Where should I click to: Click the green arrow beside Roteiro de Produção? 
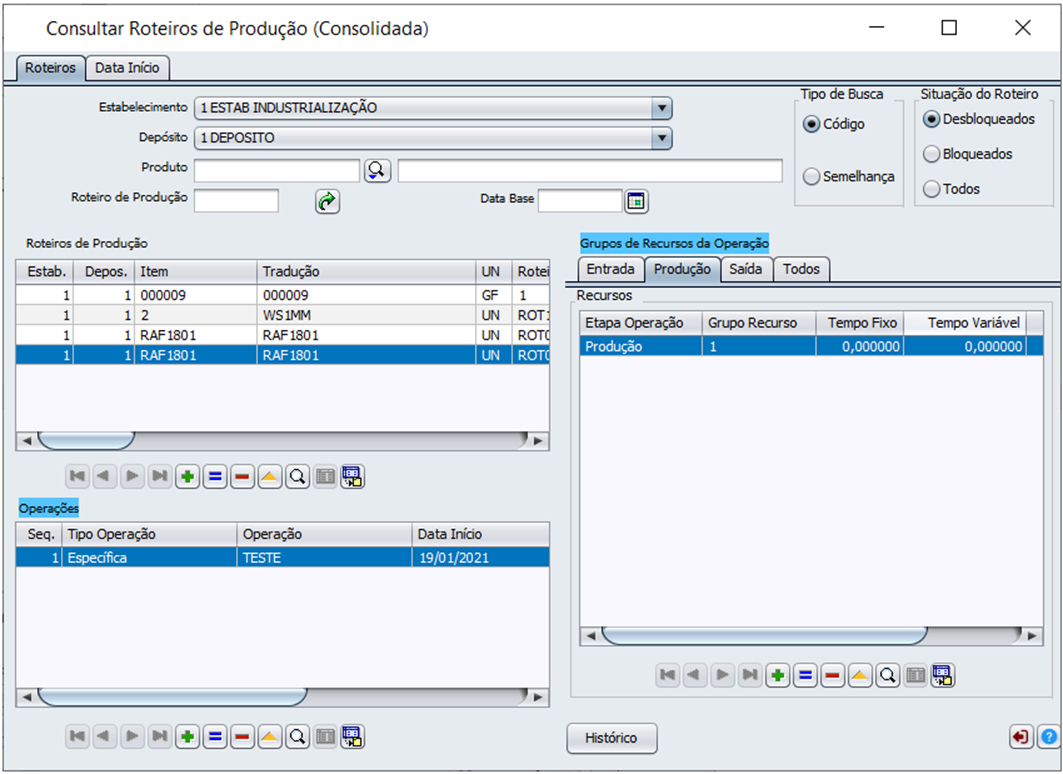(x=327, y=201)
